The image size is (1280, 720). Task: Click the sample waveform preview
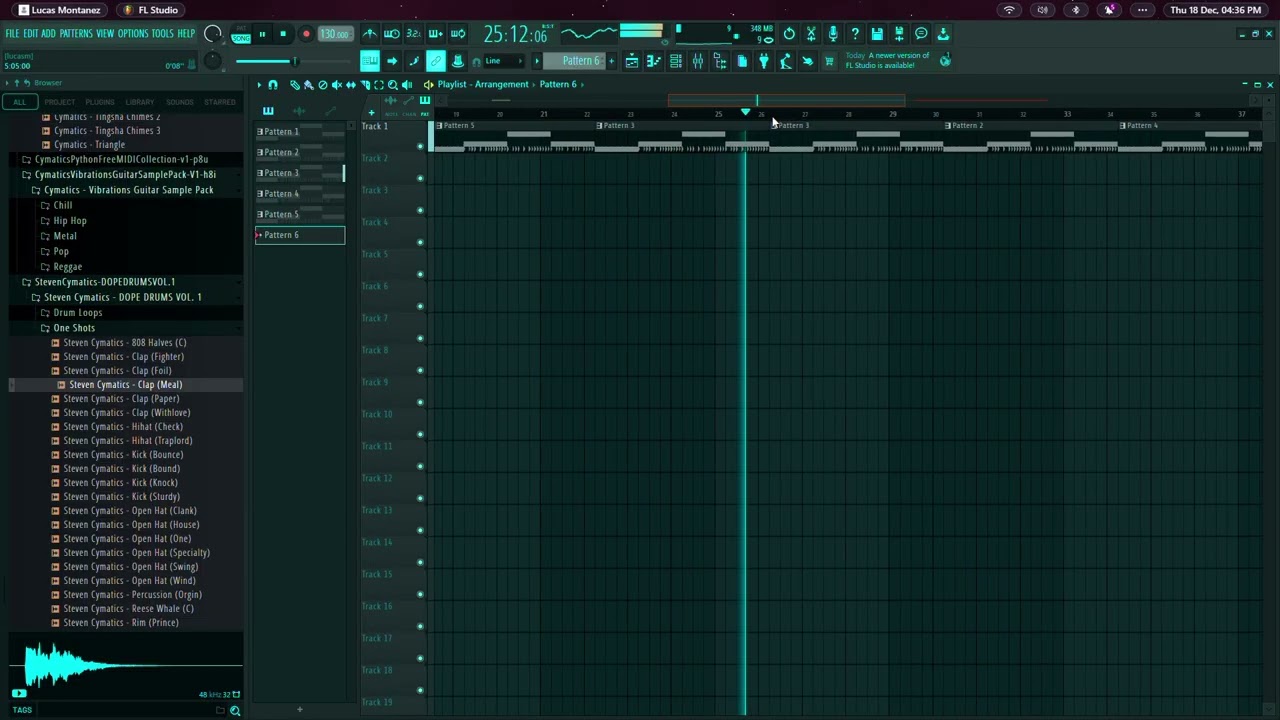click(x=124, y=664)
